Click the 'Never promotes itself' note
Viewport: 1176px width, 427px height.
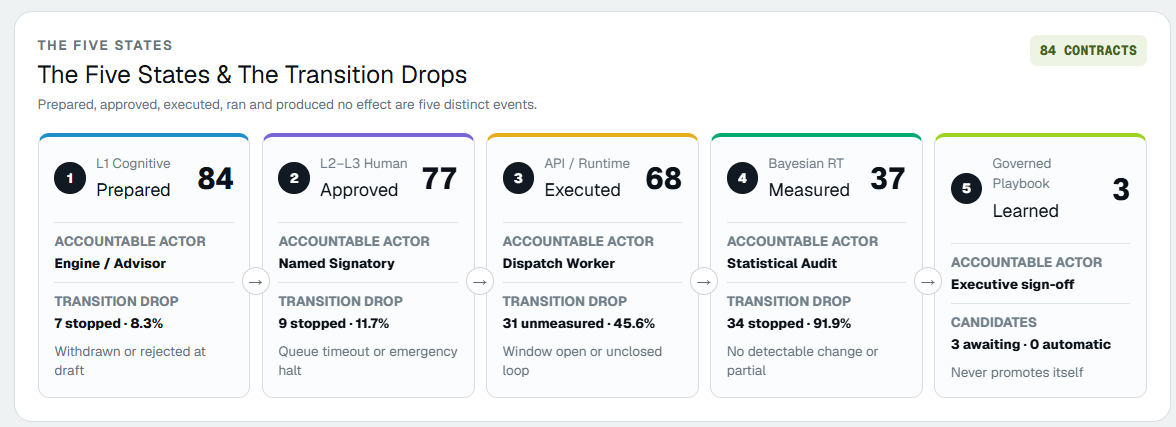pyautogui.click(x=1017, y=372)
